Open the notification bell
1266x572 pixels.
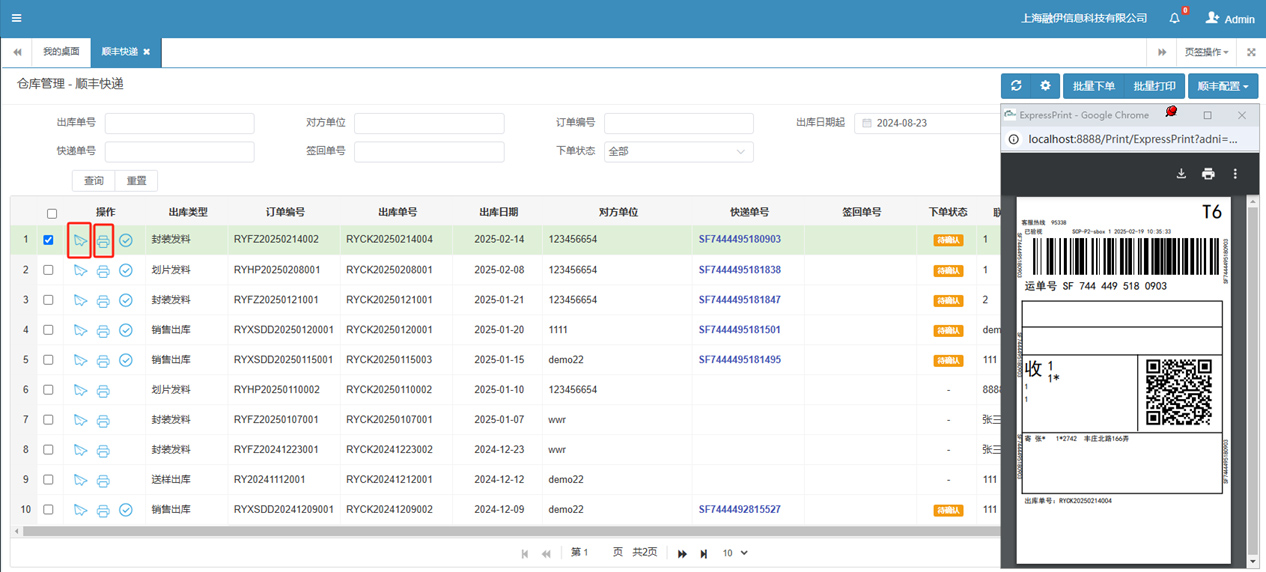[1175, 18]
